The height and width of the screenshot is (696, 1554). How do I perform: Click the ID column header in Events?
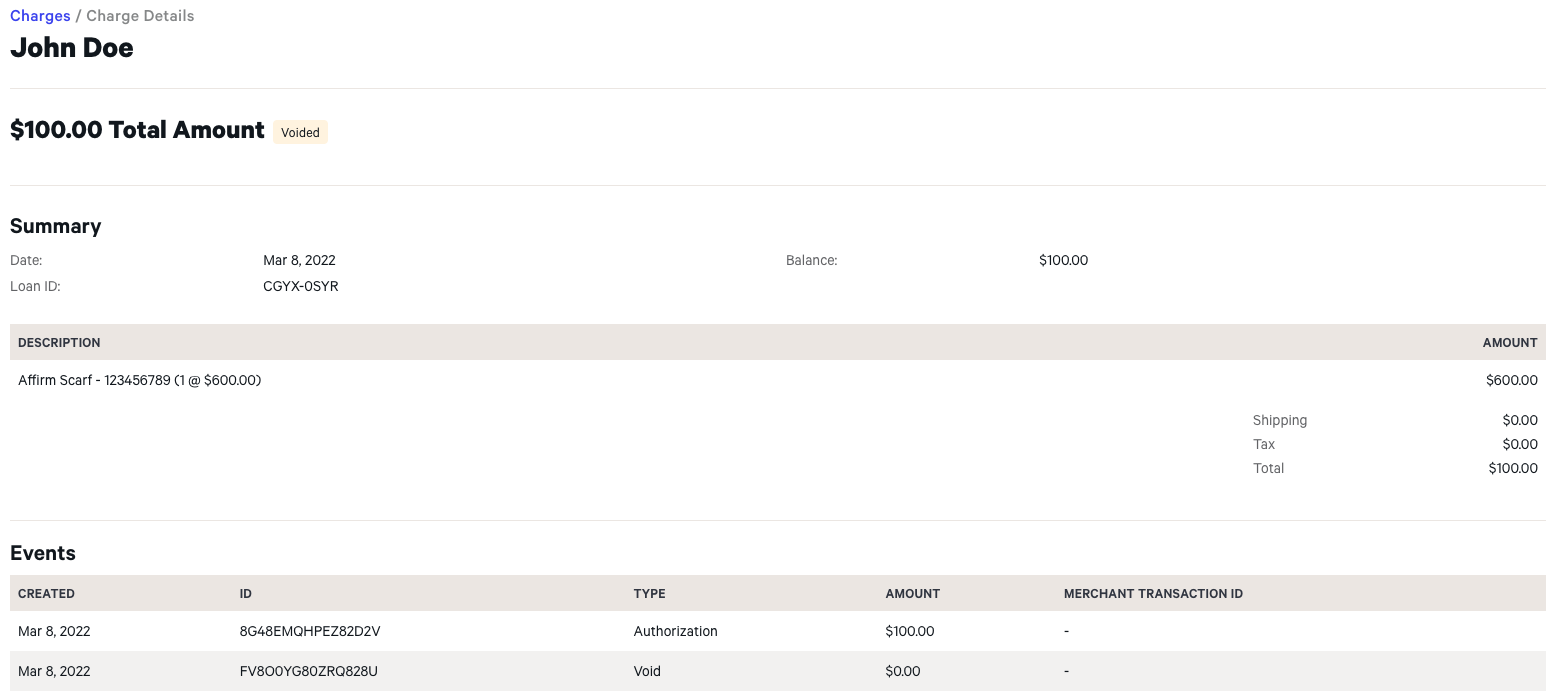[246, 594]
